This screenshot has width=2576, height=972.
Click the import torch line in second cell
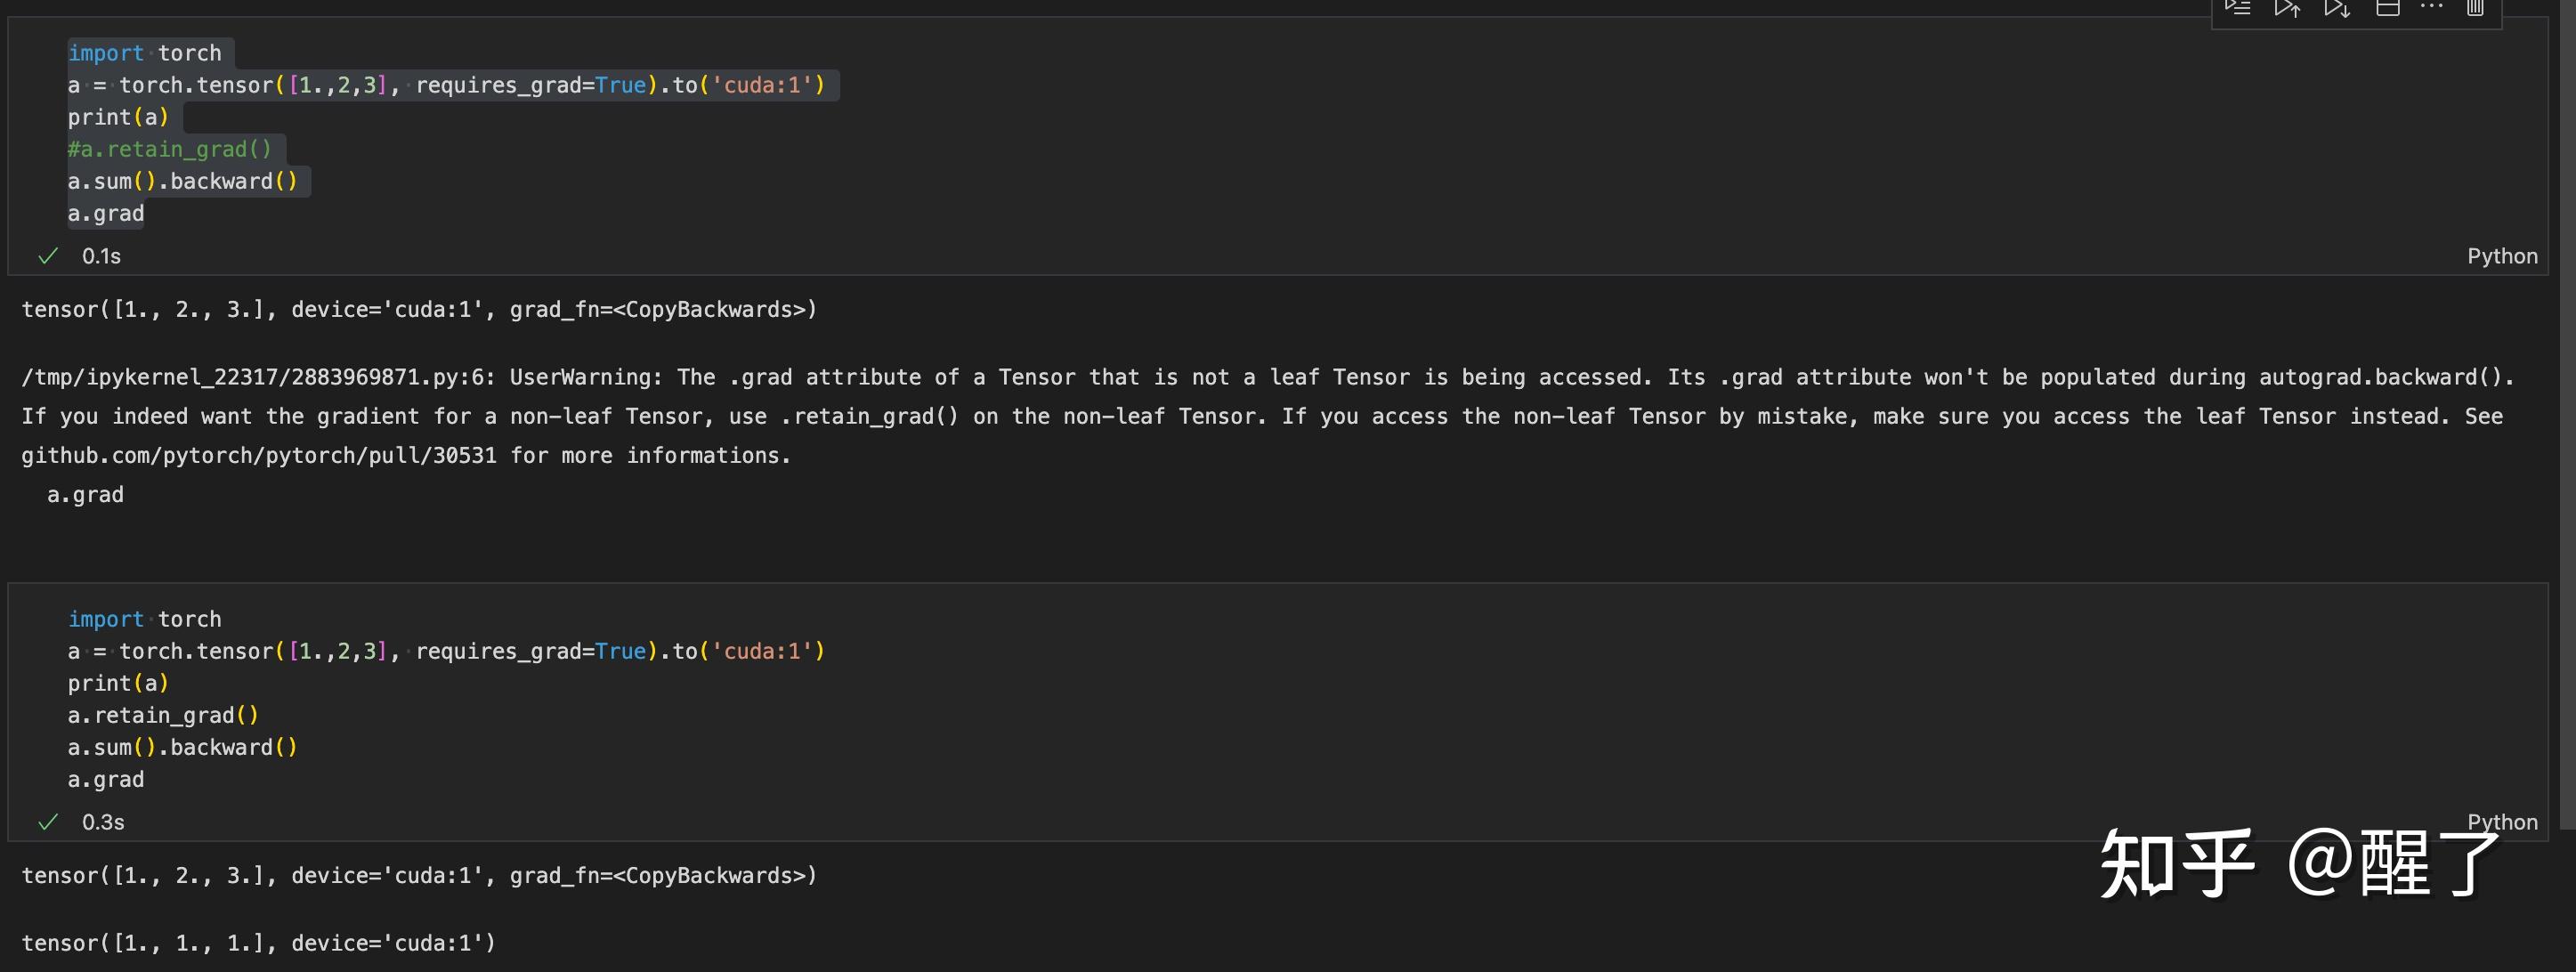(145, 619)
